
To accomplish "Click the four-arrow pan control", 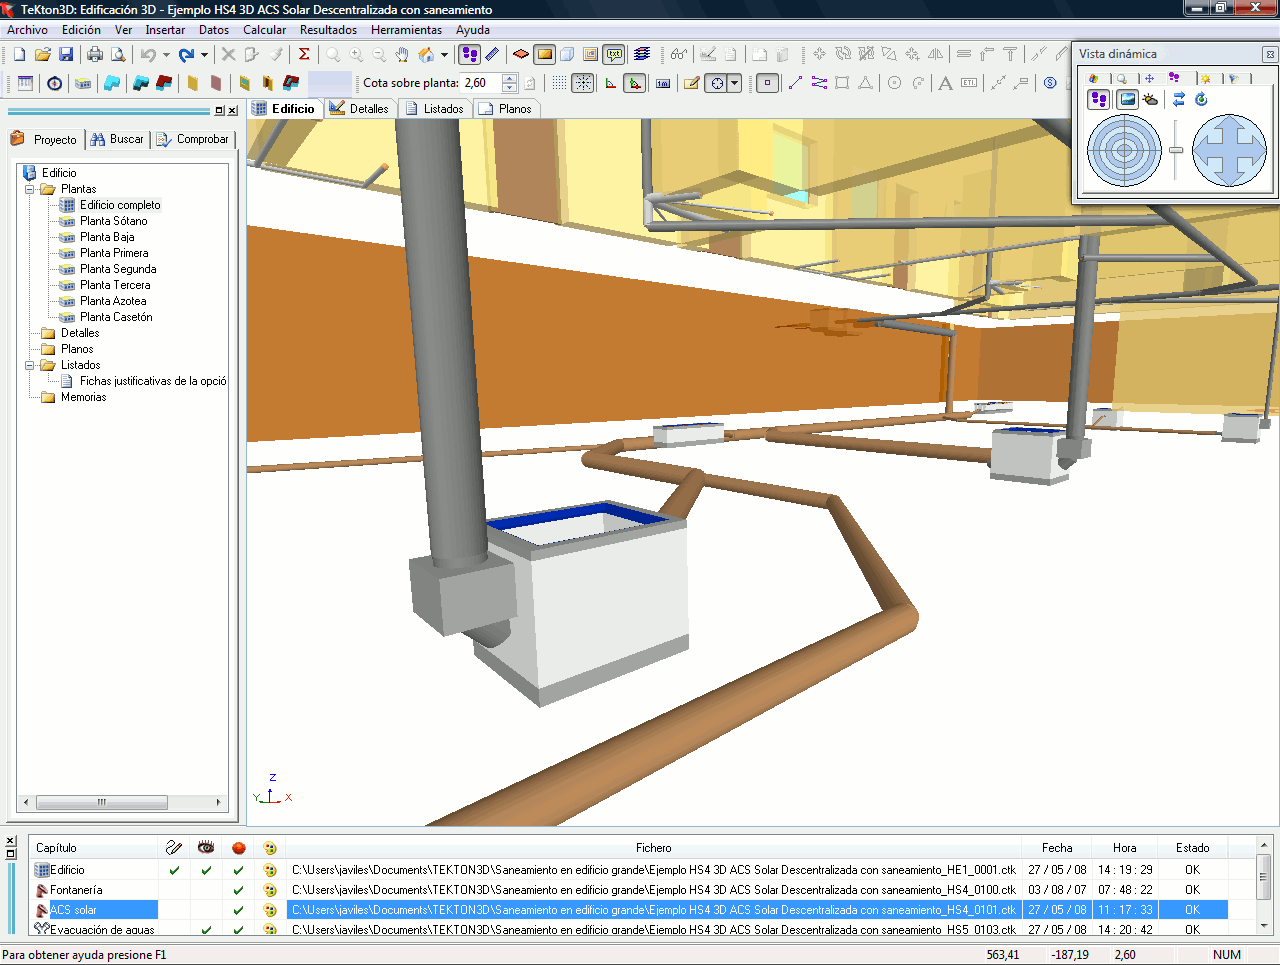I will click(x=1229, y=151).
